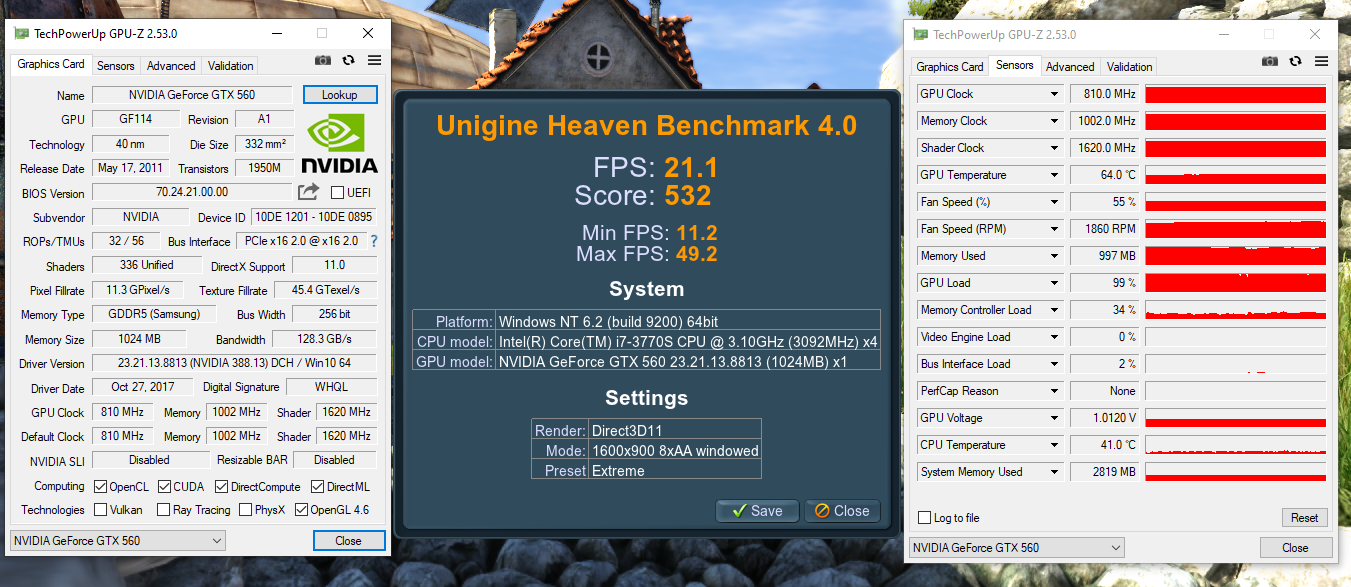
Task: Refresh icon in the Graphics Card GPU-Z window
Action: (349, 61)
